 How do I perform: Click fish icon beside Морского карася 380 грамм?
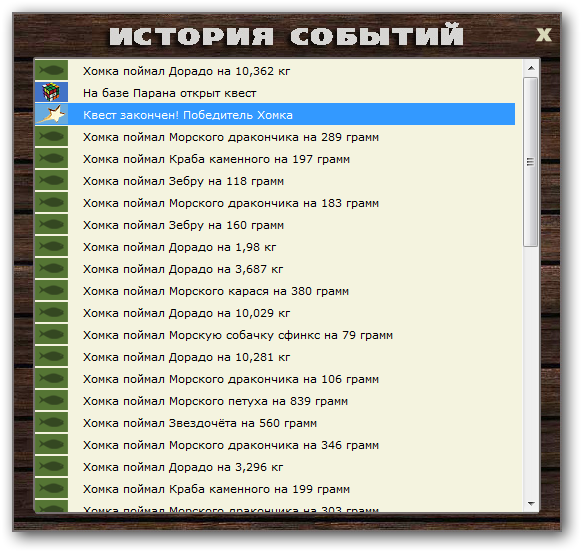click(52, 290)
